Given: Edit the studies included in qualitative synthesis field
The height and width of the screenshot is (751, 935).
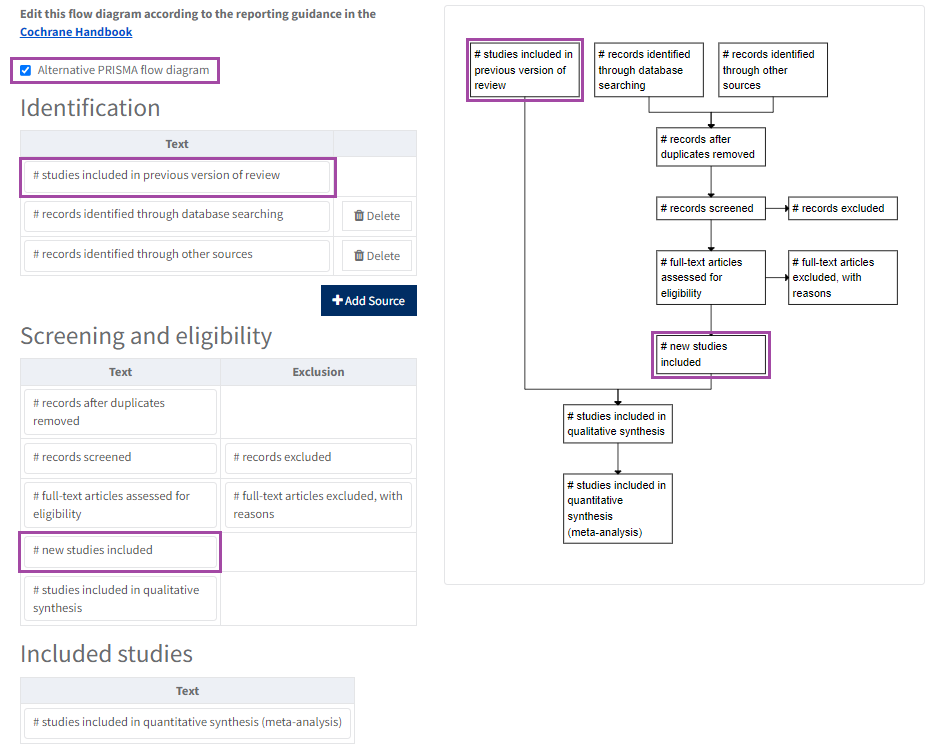Looking at the screenshot, I should coord(120,599).
